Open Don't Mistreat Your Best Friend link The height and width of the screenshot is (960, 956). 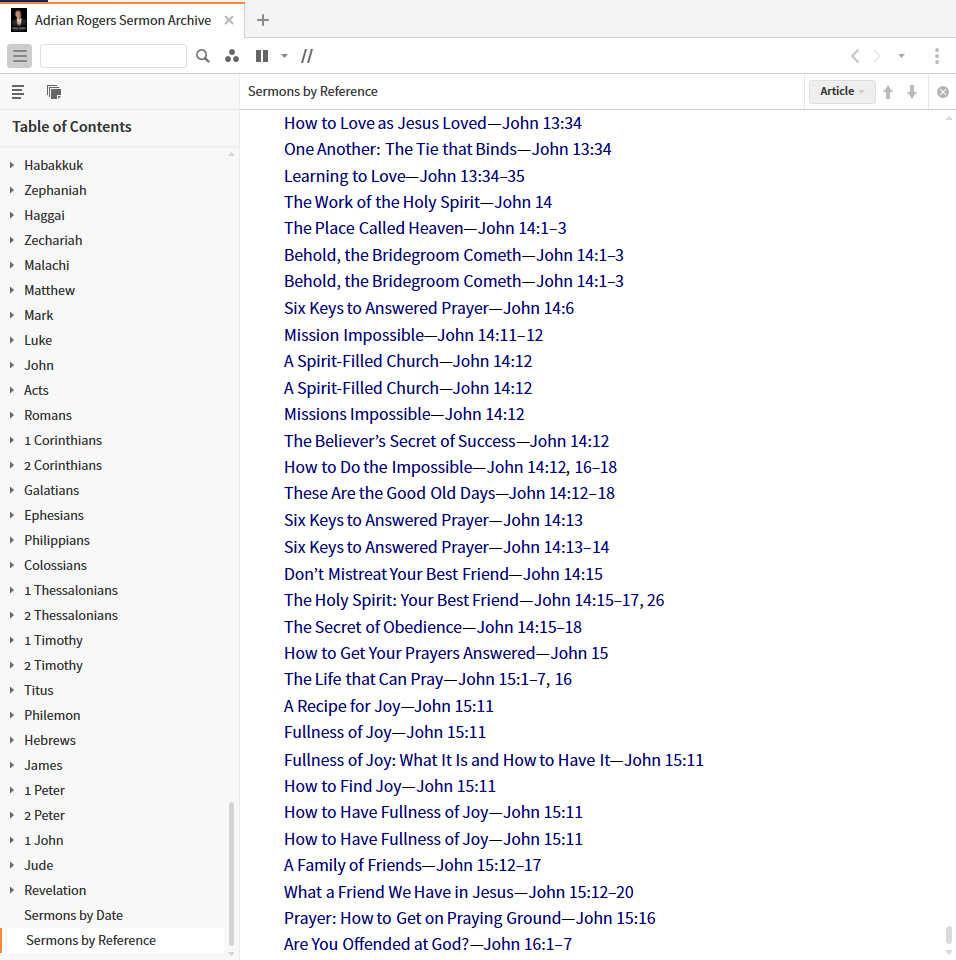[x=443, y=574]
